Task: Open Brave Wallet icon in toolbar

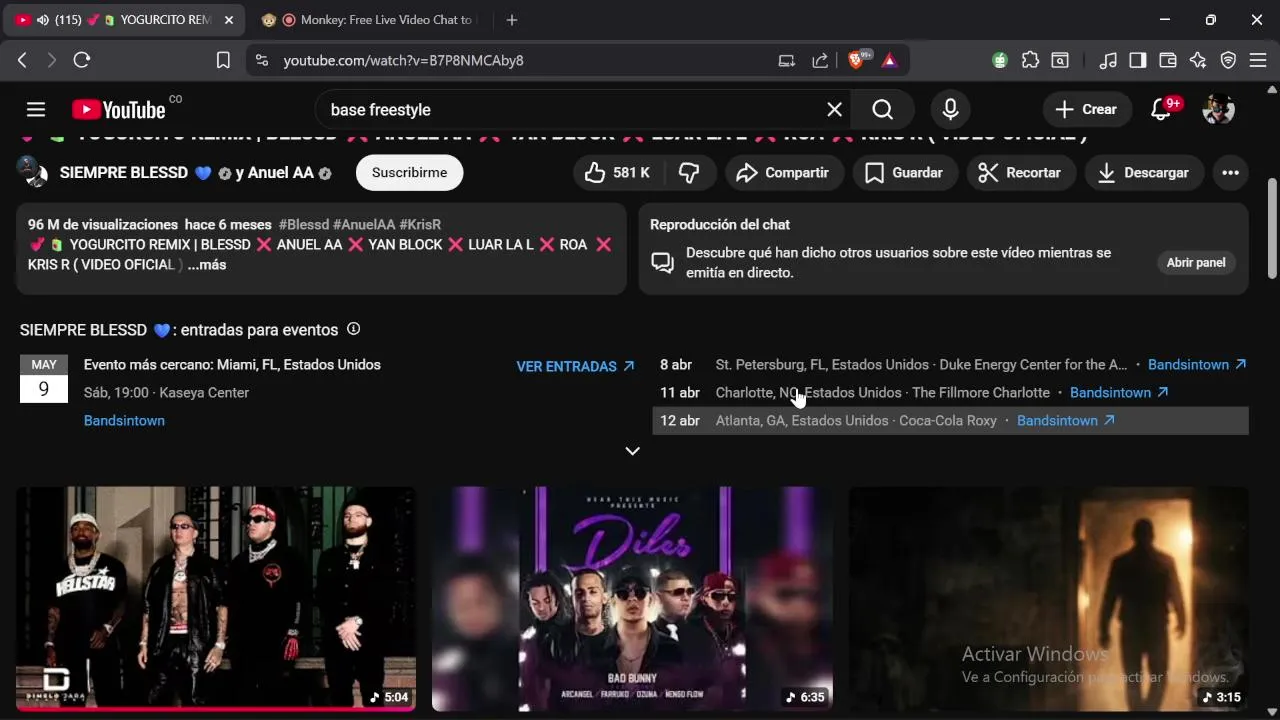Action: pyautogui.click(x=1167, y=60)
